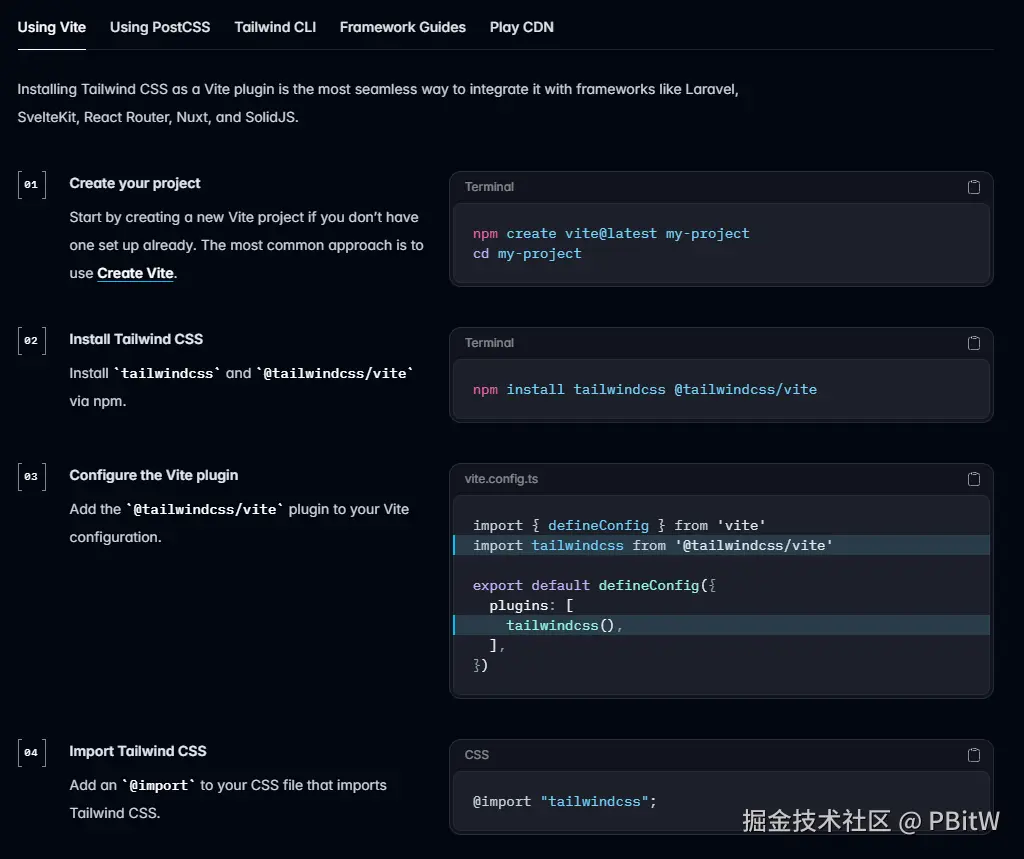This screenshot has height=859, width=1024.
Task: Open the Create Vite link
Action: (135, 273)
